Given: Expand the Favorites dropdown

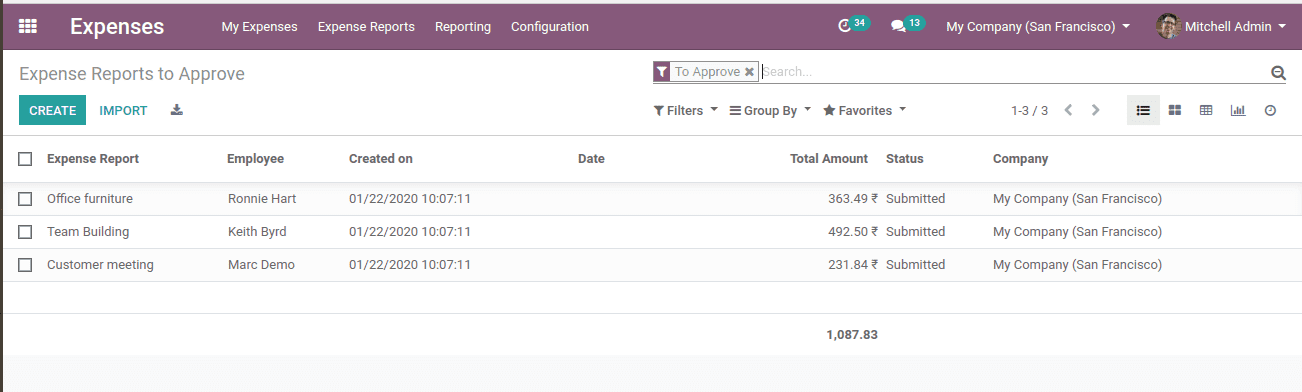Looking at the screenshot, I should click(864, 110).
